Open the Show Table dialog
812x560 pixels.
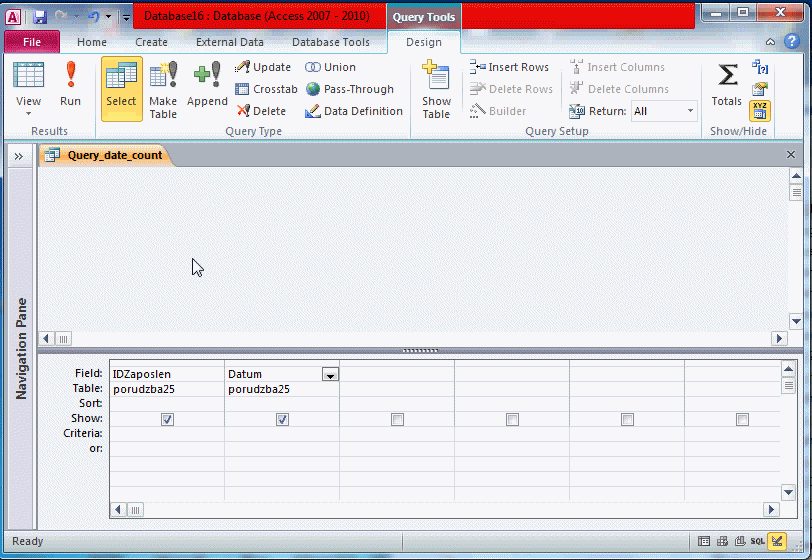(436, 90)
